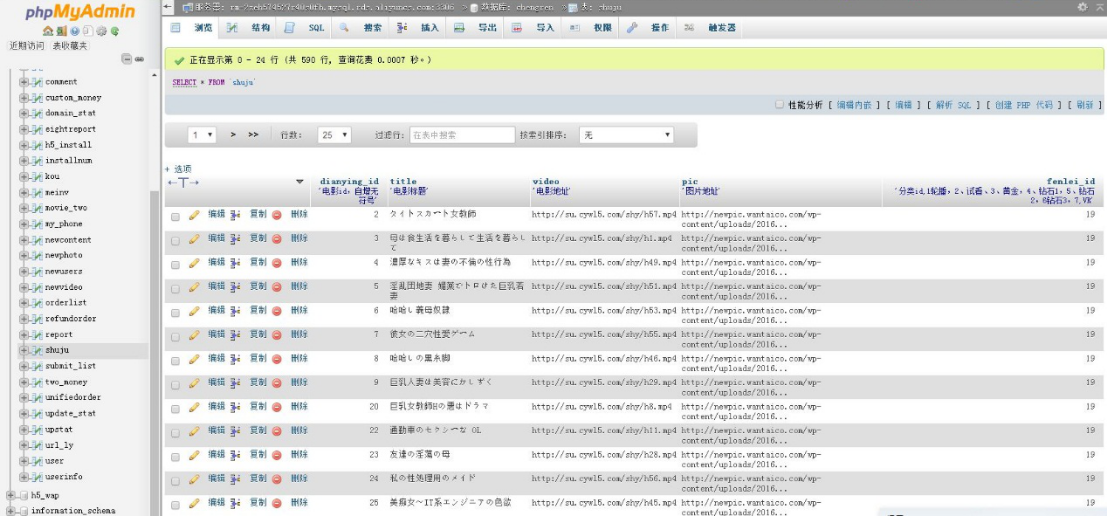Click the phpMyAdmin home icon

pos(48,32)
